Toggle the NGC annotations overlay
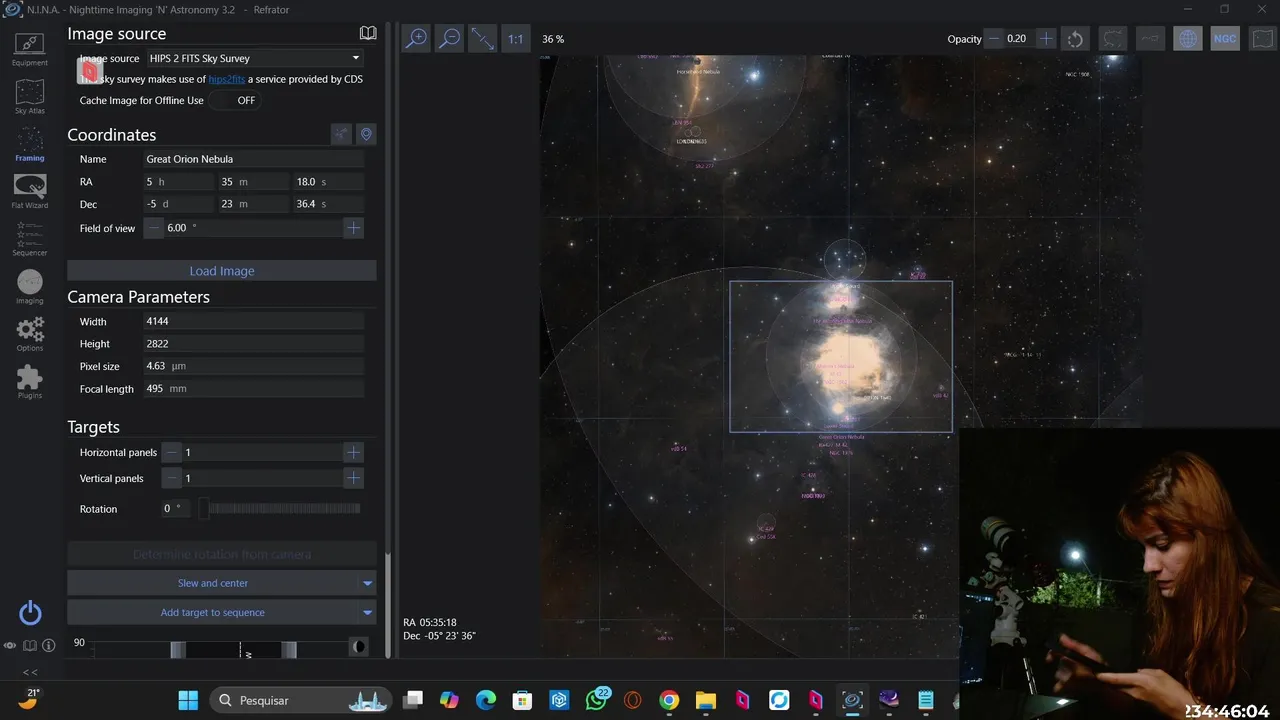The image size is (1280, 720). (x=1225, y=39)
